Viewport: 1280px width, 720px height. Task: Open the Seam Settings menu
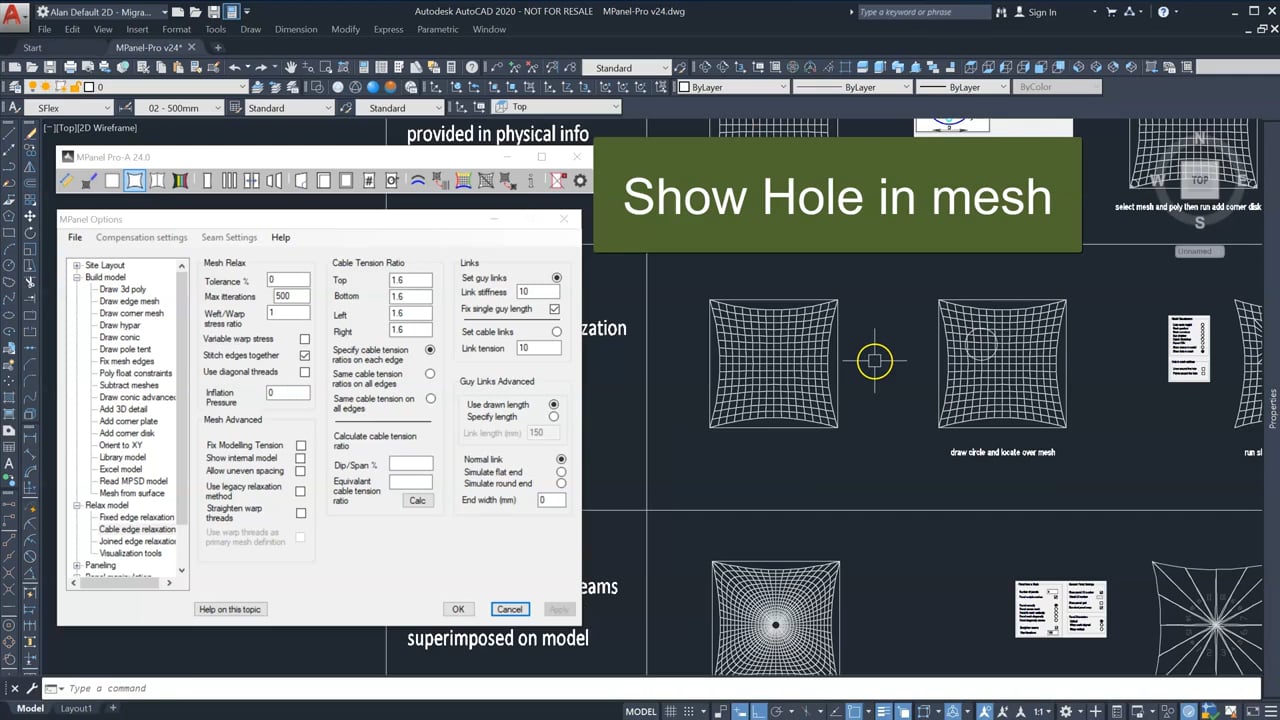229,237
